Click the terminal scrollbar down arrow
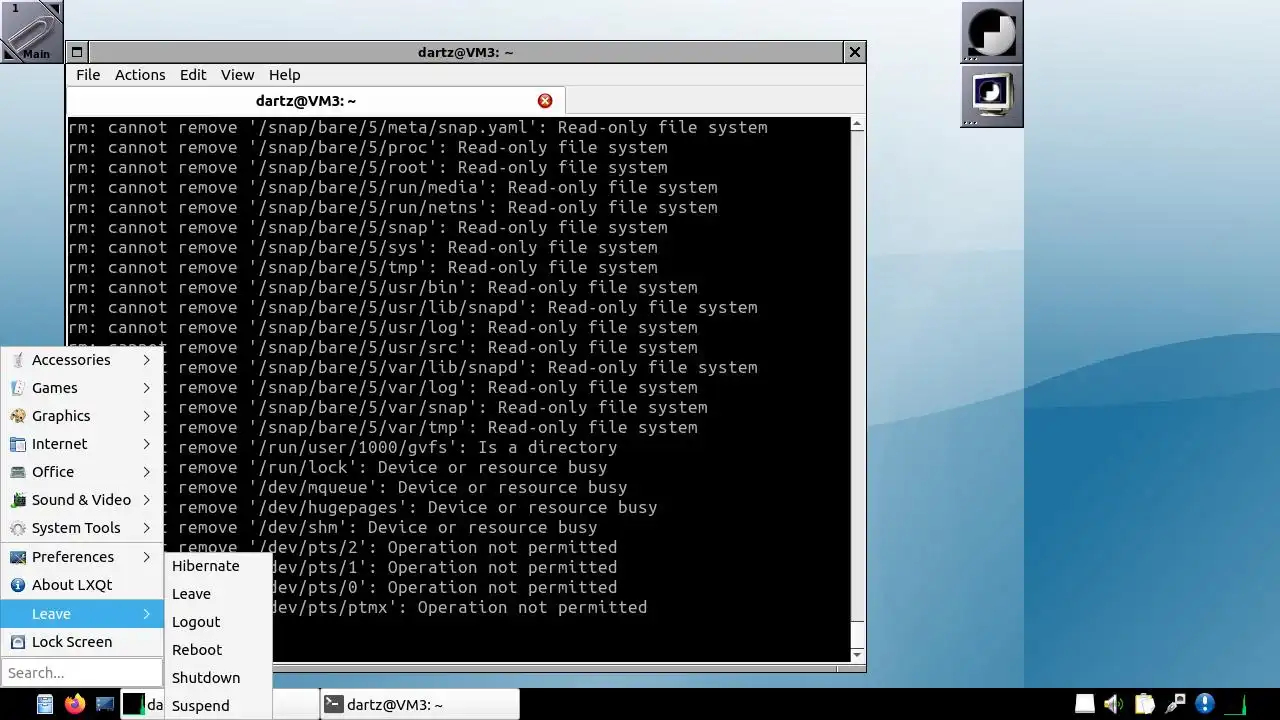 857,654
